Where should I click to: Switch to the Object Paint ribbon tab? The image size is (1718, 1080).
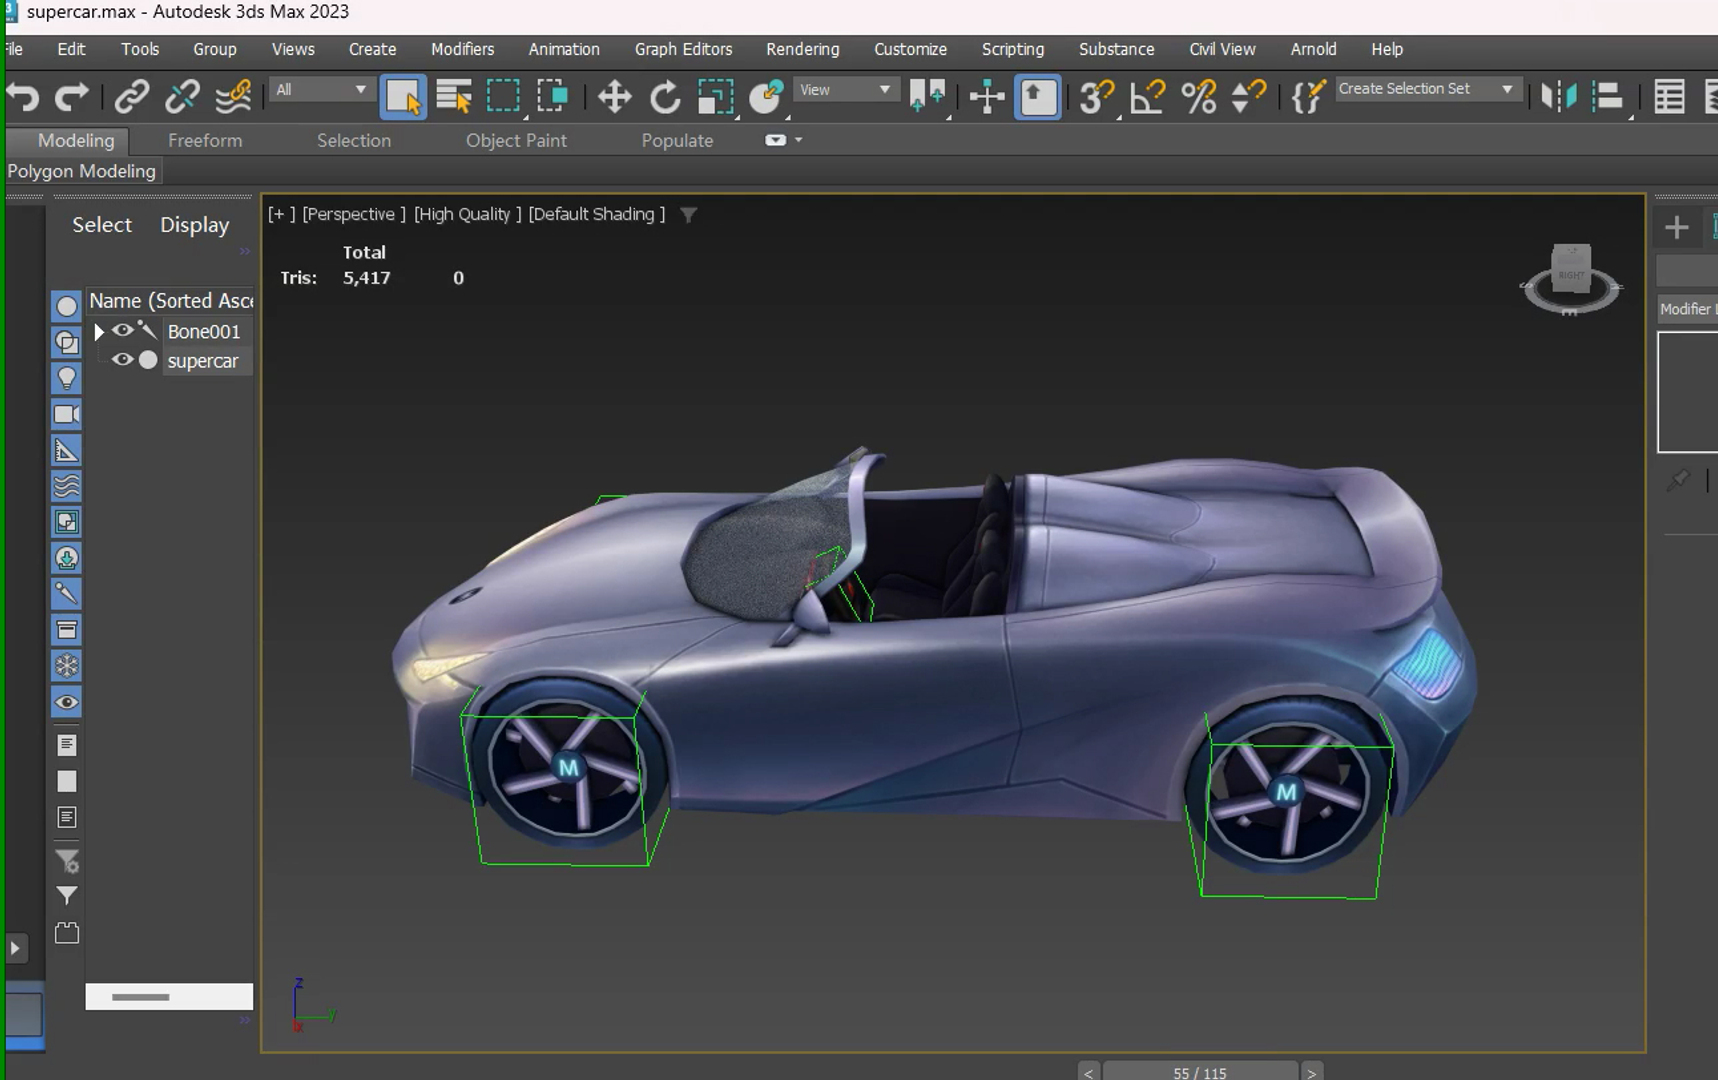point(516,141)
